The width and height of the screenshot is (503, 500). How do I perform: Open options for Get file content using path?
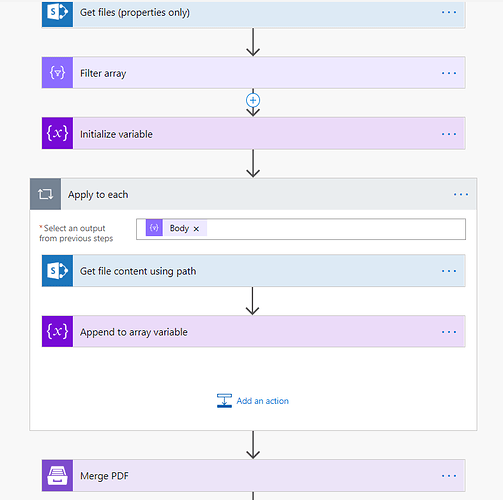[x=449, y=271]
